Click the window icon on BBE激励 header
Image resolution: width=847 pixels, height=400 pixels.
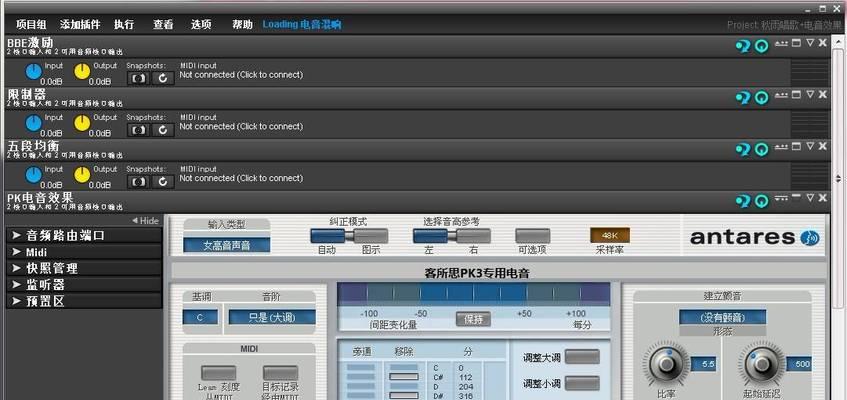(x=796, y=43)
